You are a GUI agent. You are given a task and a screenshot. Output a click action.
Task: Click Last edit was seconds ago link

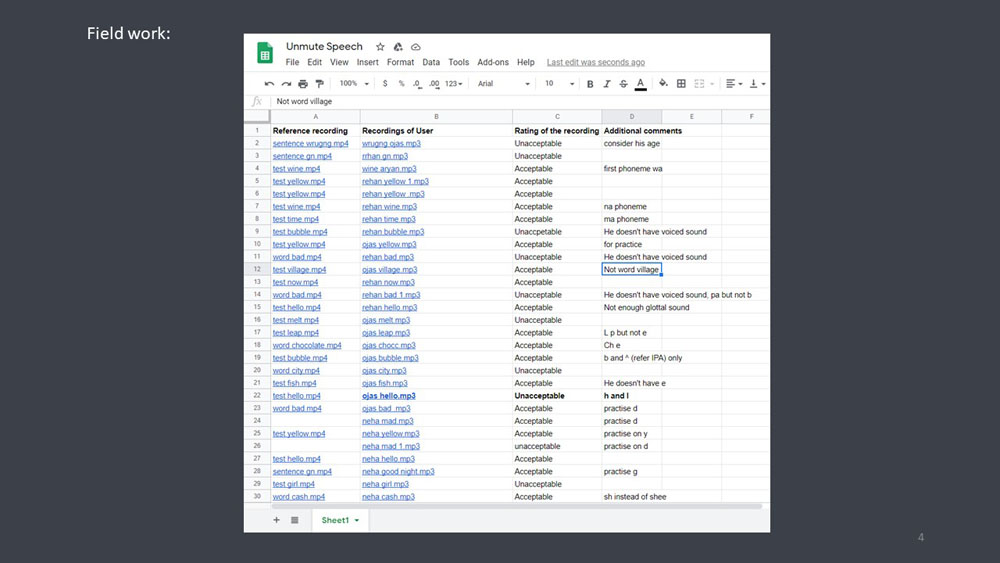(596, 62)
